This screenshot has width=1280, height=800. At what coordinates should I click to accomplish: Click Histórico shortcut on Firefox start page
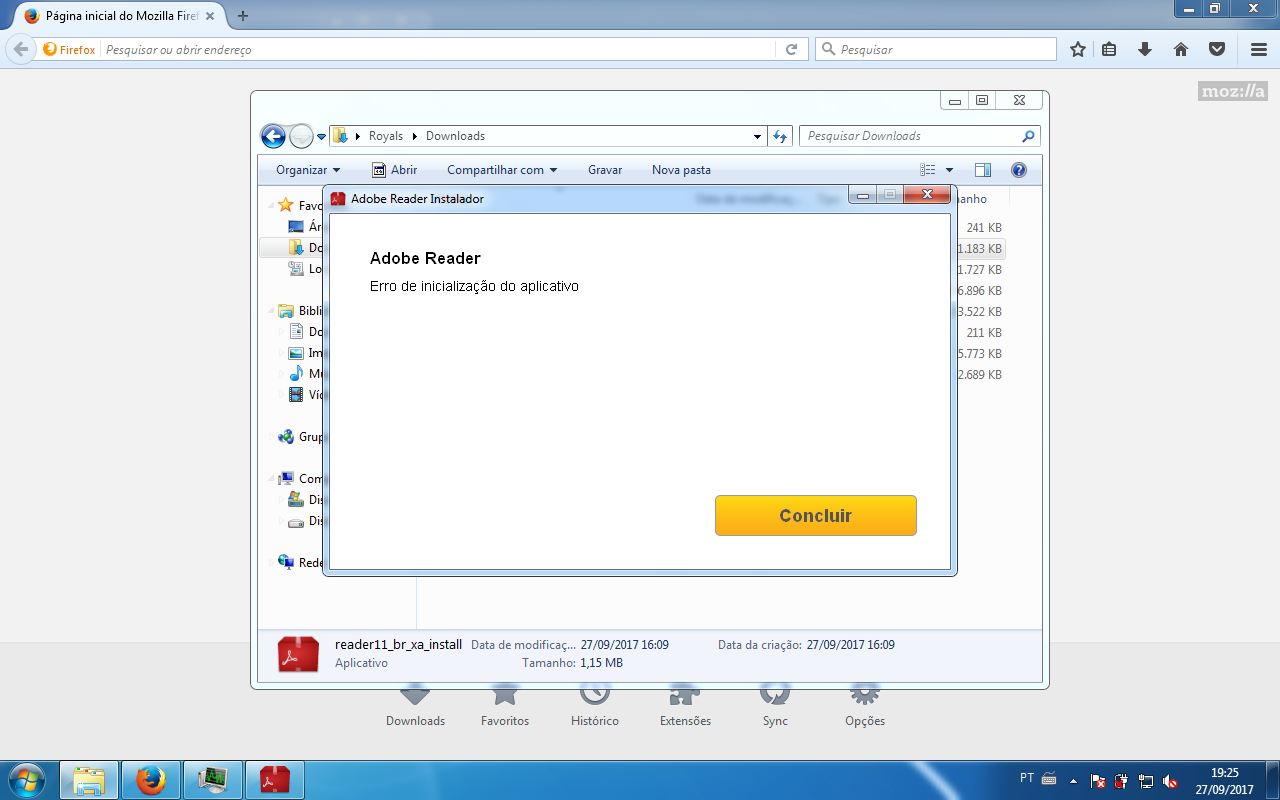coord(595,707)
